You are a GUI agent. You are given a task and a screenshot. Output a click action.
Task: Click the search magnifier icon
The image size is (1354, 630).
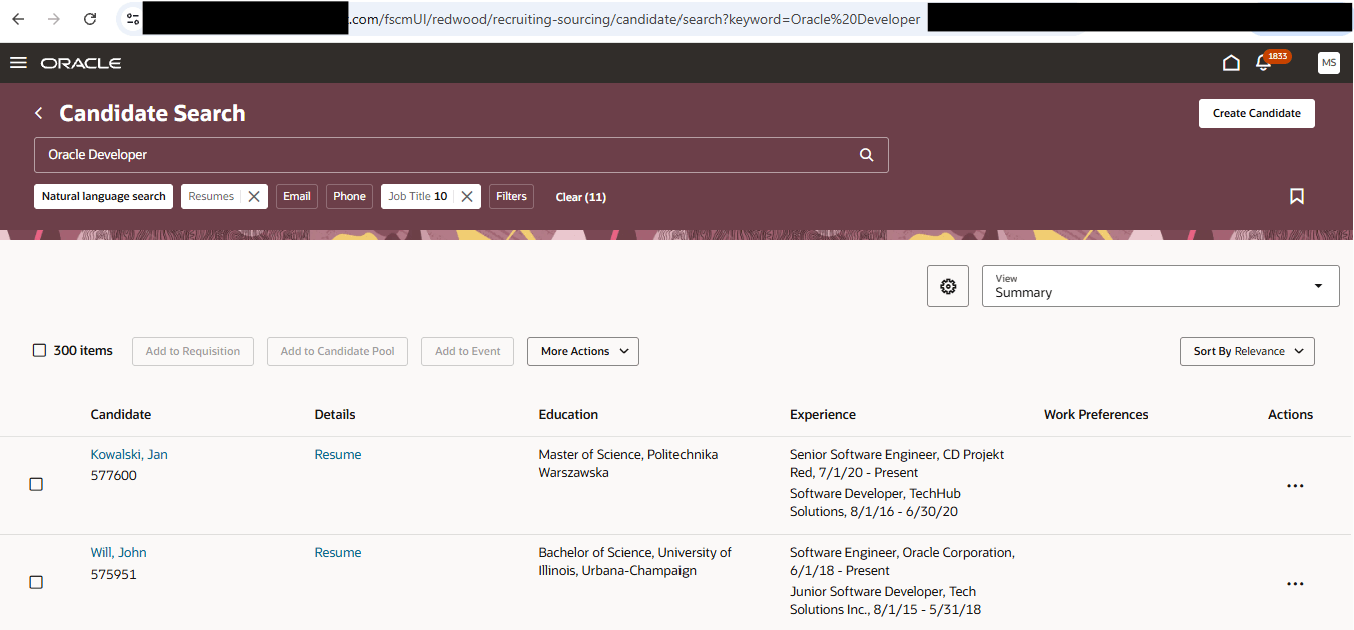[x=867, y=155]
